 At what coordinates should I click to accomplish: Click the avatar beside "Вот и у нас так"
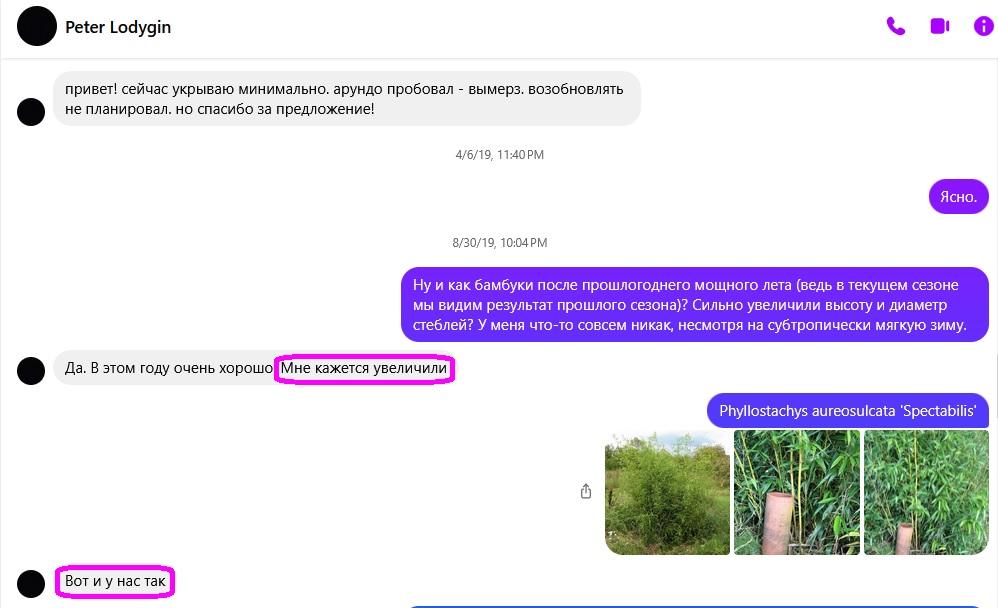pyautogui.click(x=31, y=583)
